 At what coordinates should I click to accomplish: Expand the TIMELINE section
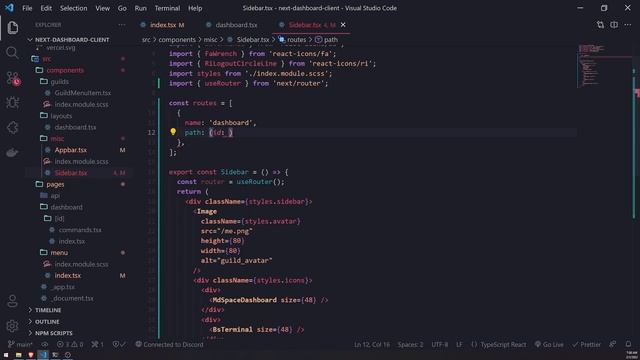coord(48,310)
